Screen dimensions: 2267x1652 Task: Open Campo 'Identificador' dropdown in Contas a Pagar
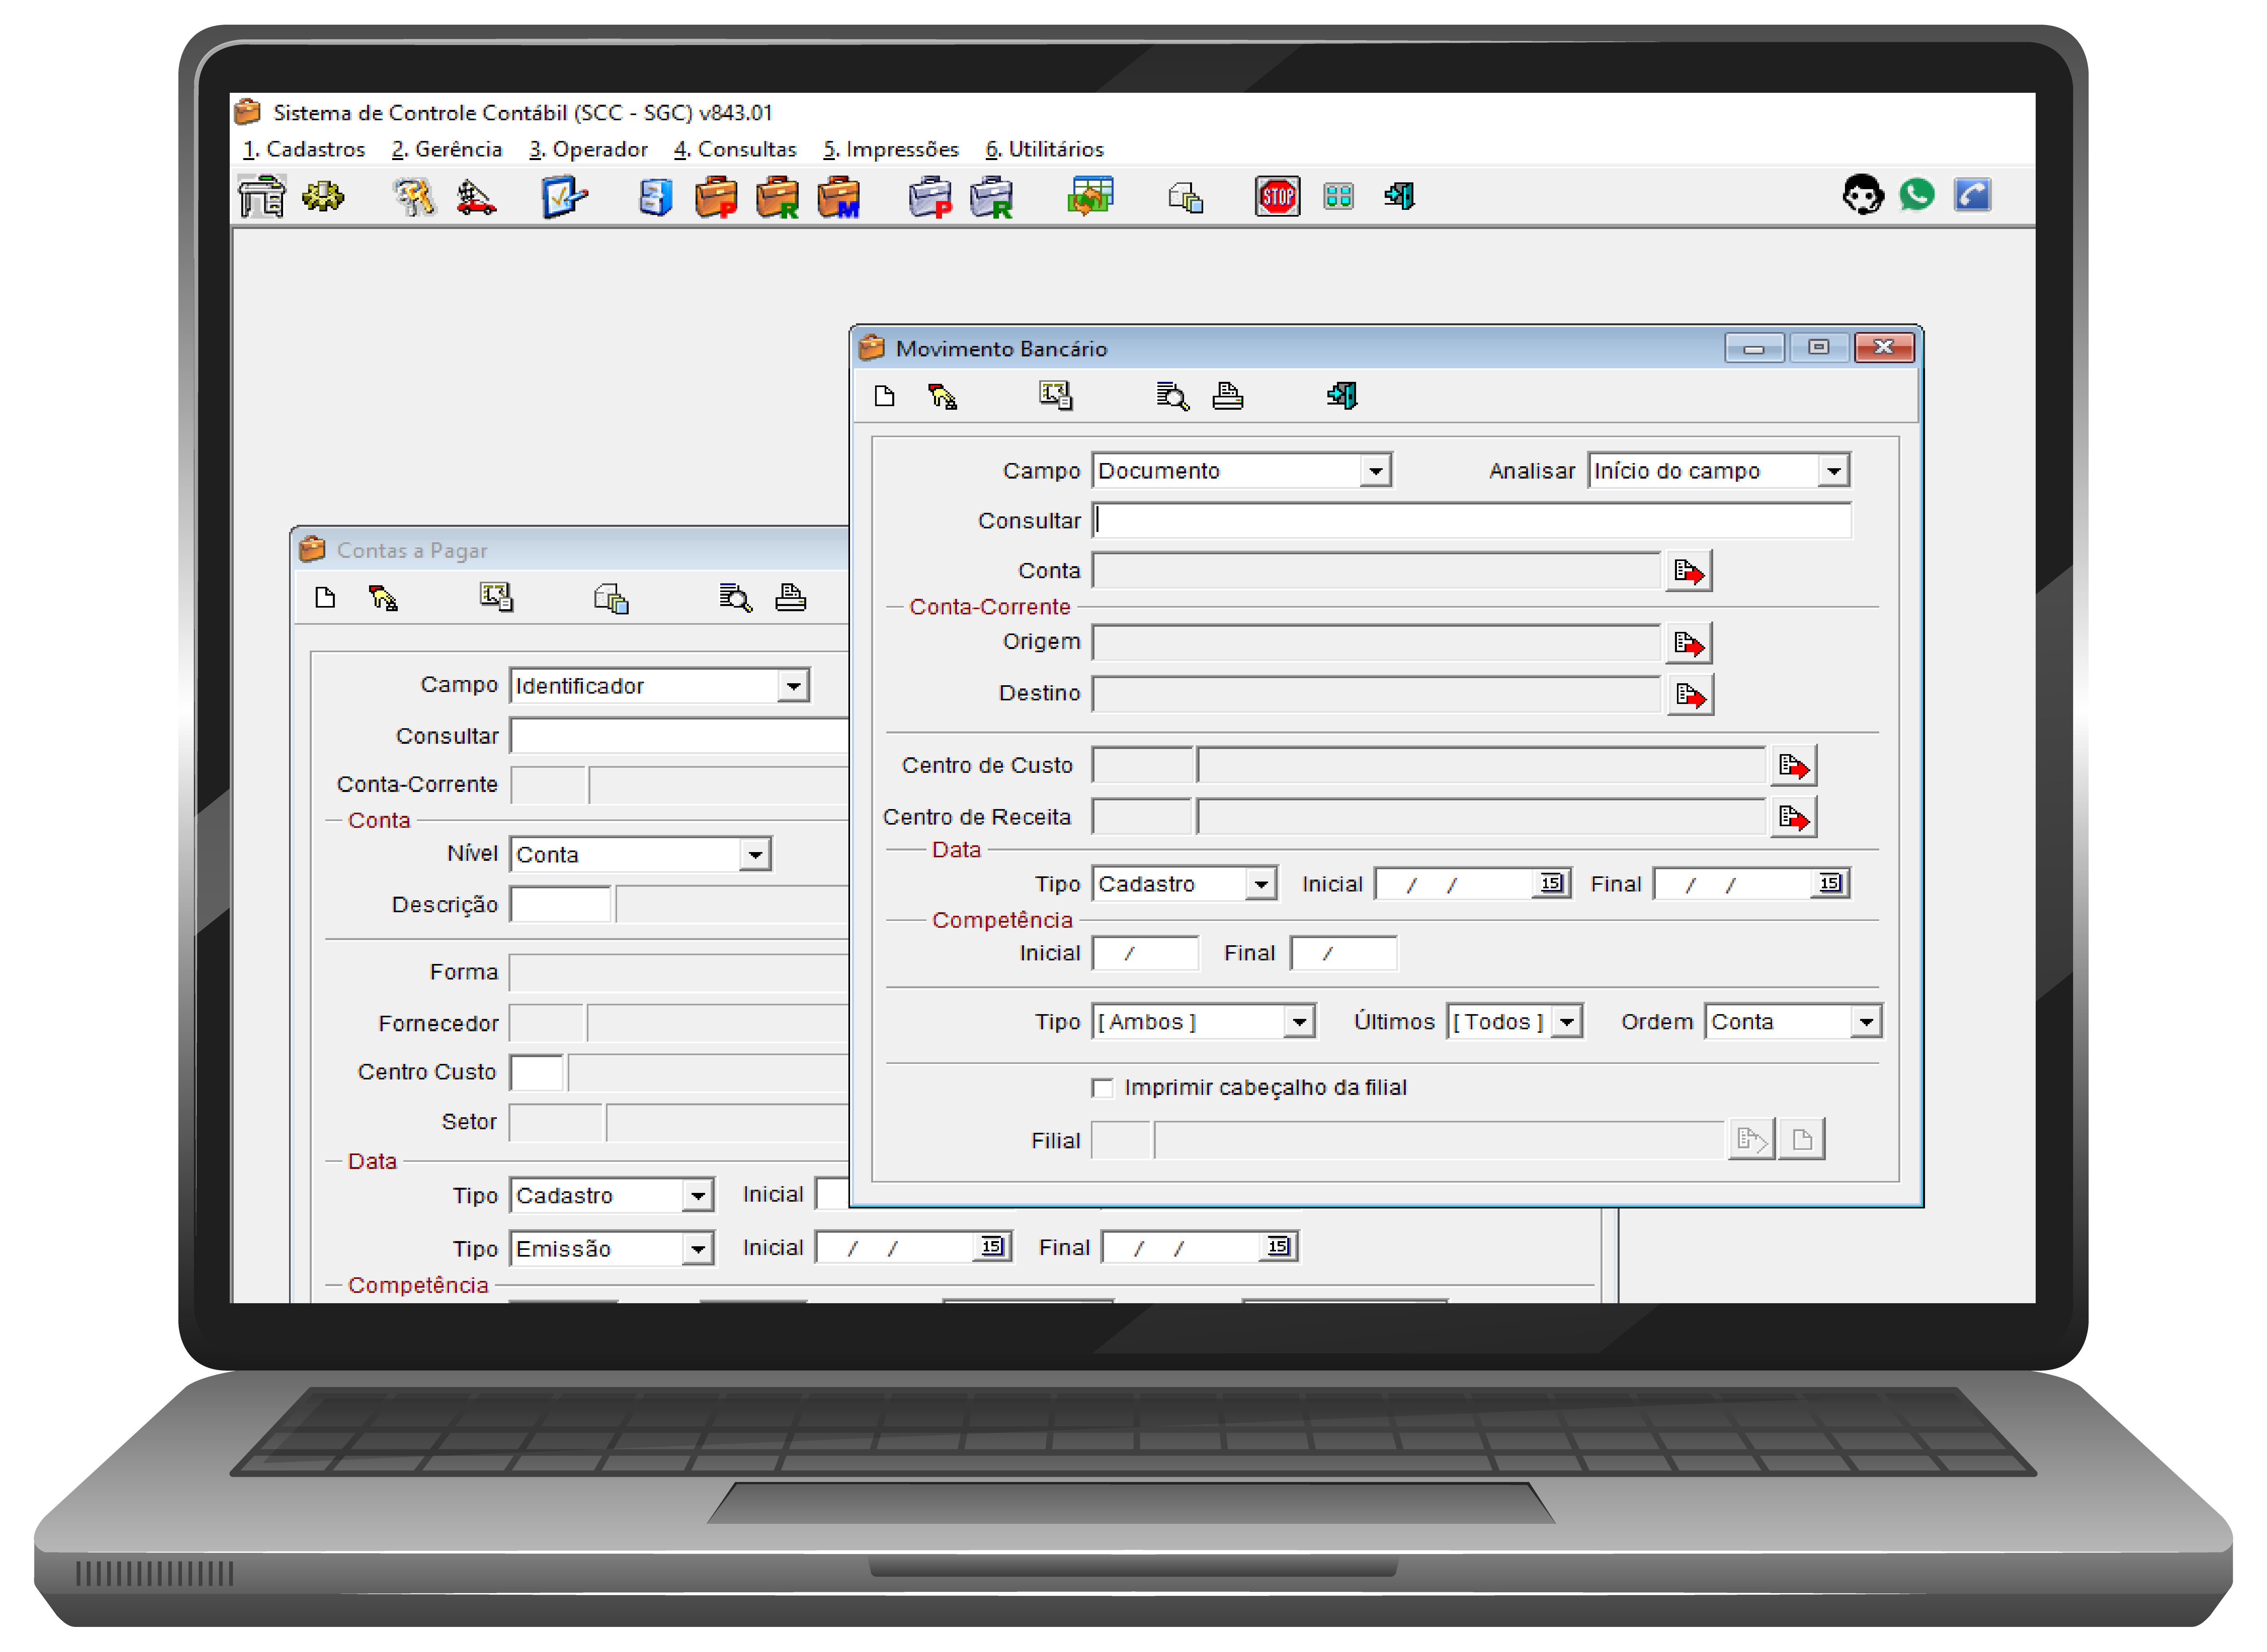pos(793,686)
